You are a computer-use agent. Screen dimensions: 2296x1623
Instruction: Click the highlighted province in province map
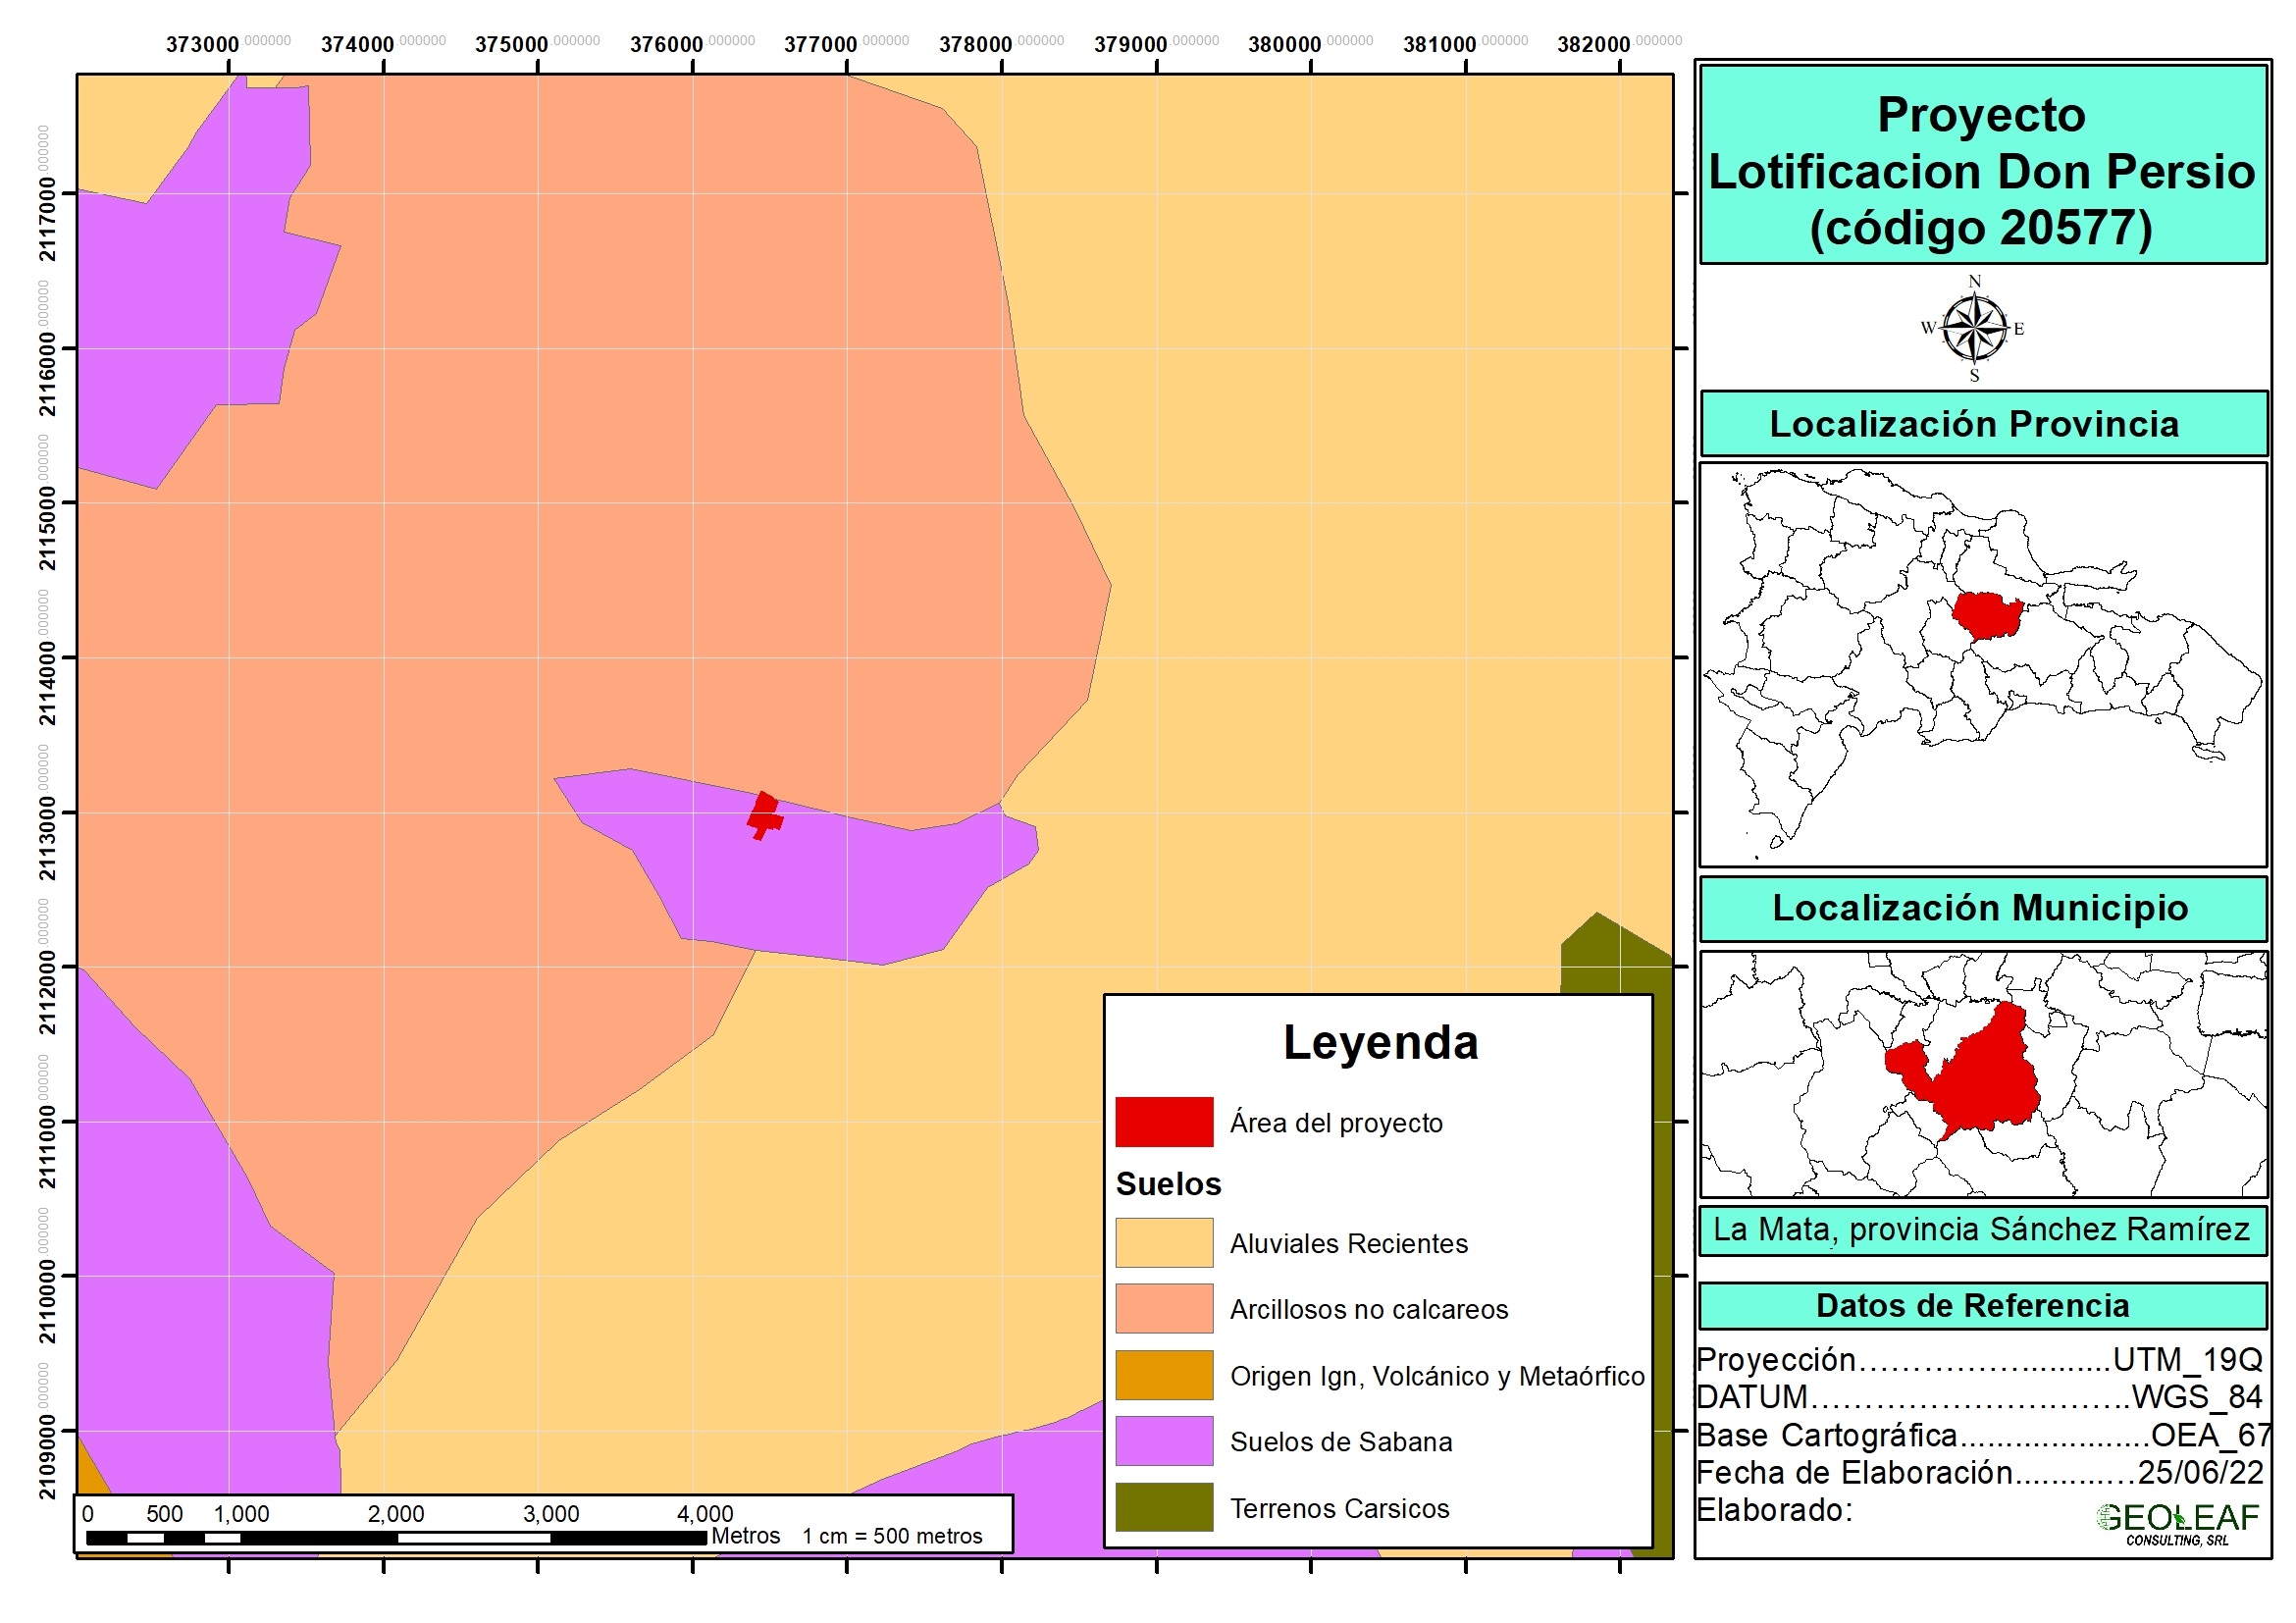(x=1985, y=615)
